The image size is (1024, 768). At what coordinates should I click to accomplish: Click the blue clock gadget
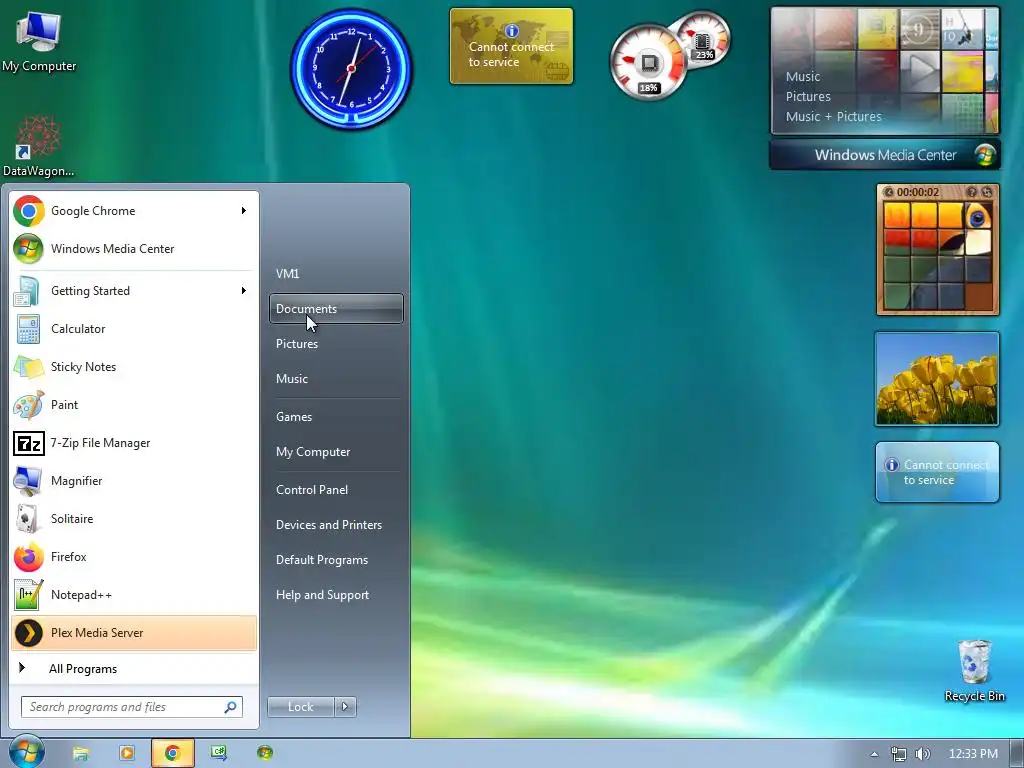351,68
